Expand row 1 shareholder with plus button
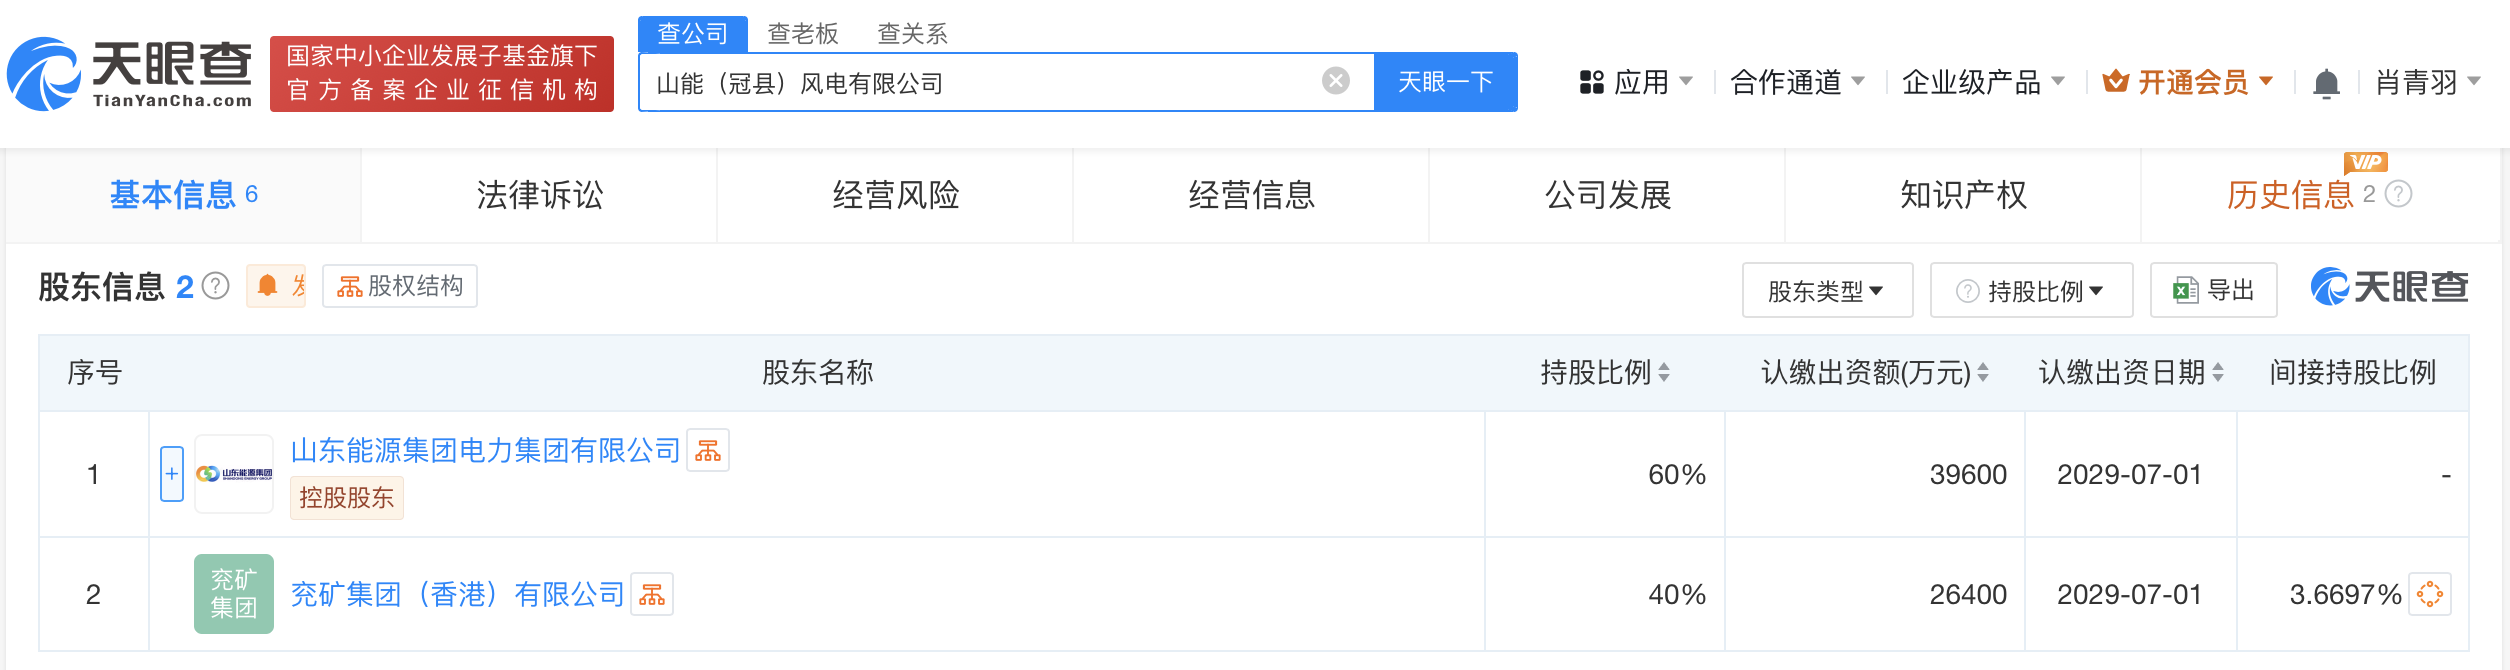The height and width of the screenshot is (670, 2510). click(172, 474)
